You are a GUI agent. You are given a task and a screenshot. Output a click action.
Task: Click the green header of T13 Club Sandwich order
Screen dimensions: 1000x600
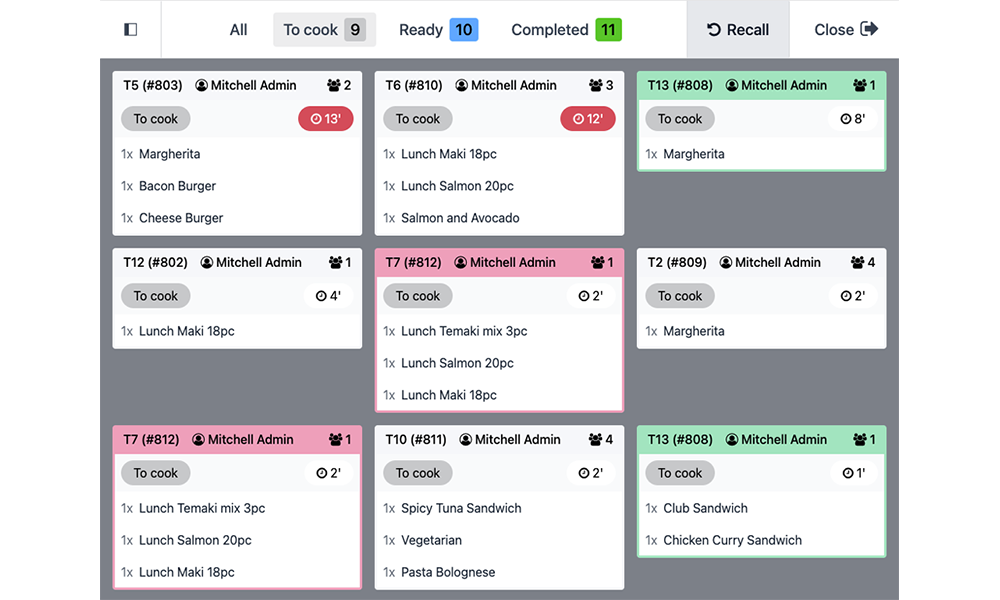[x=761, y=440]
